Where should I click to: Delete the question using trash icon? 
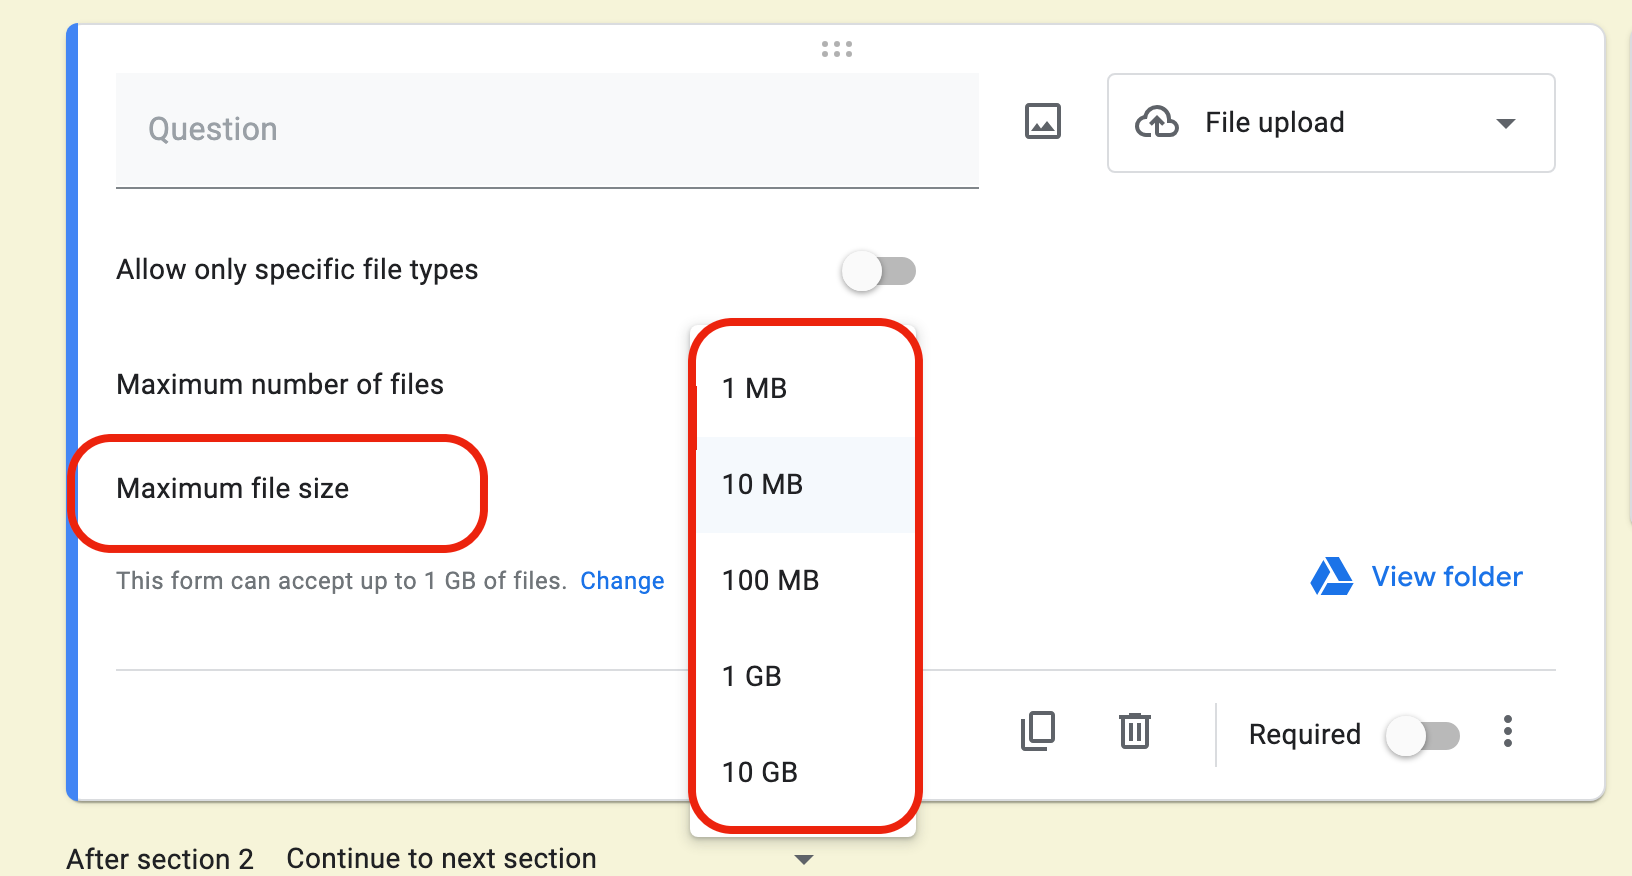click(1135, 731)
